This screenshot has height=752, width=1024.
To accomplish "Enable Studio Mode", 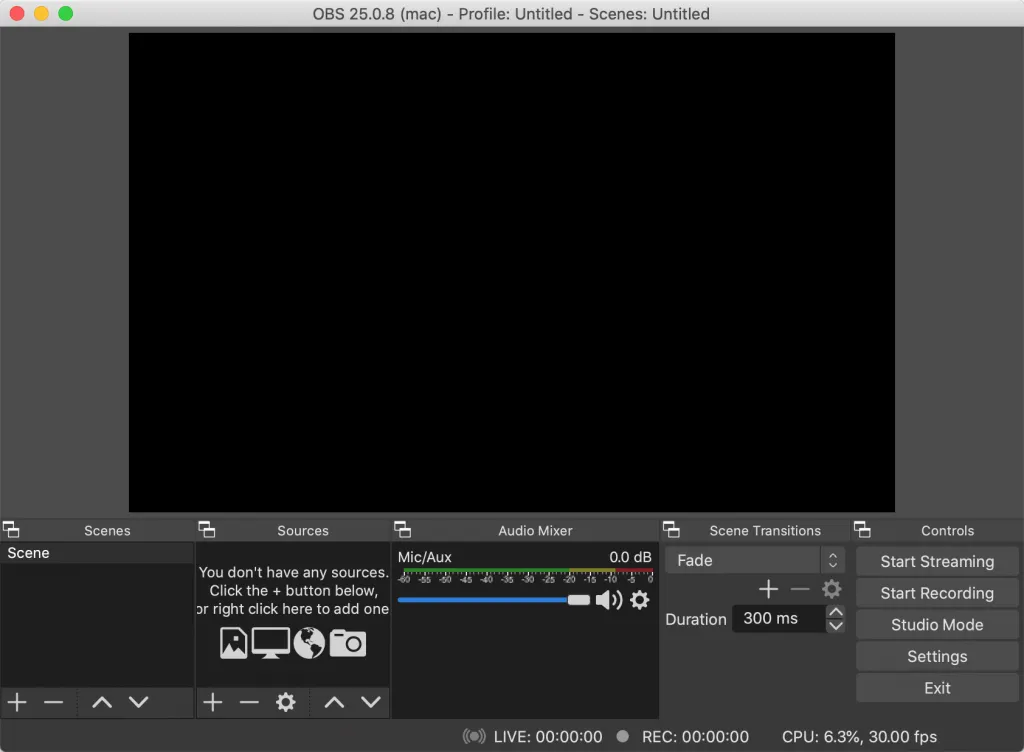I will [936, 624].
